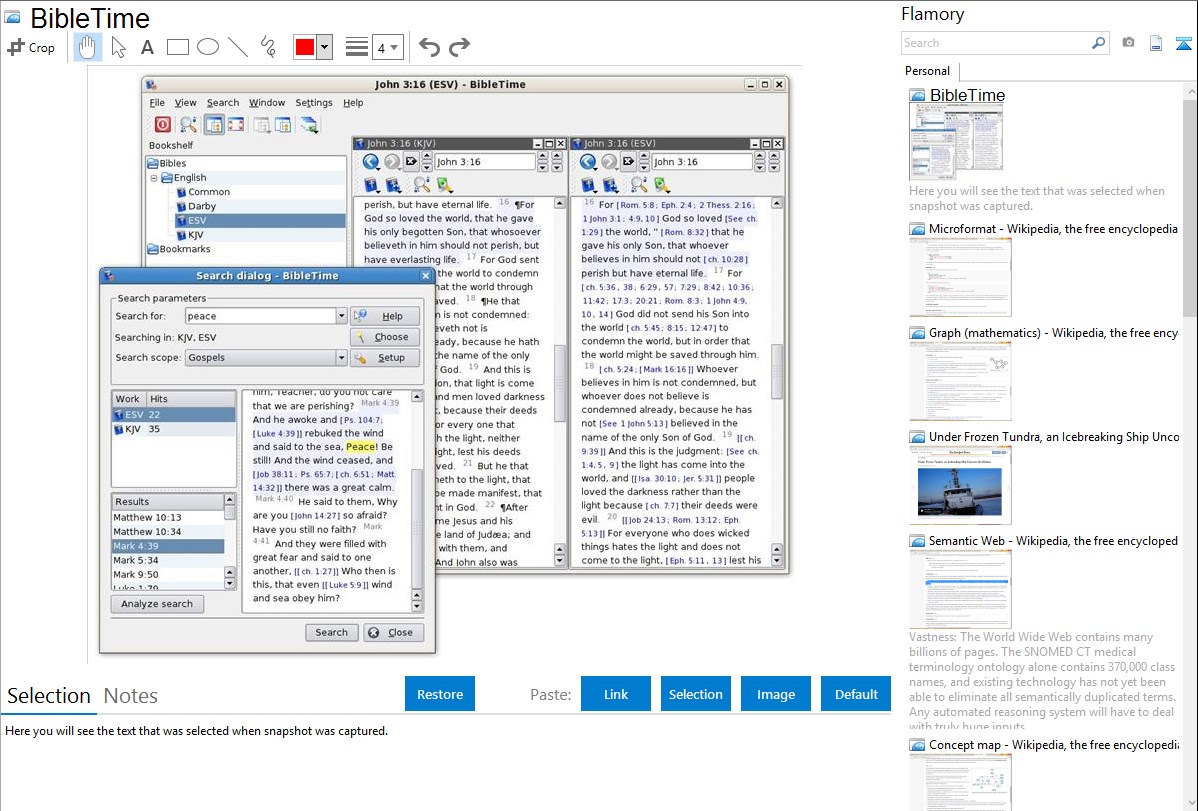The image size is (1198, 811).
Task: Click the Close button in Search dialog
Action: 393,632
